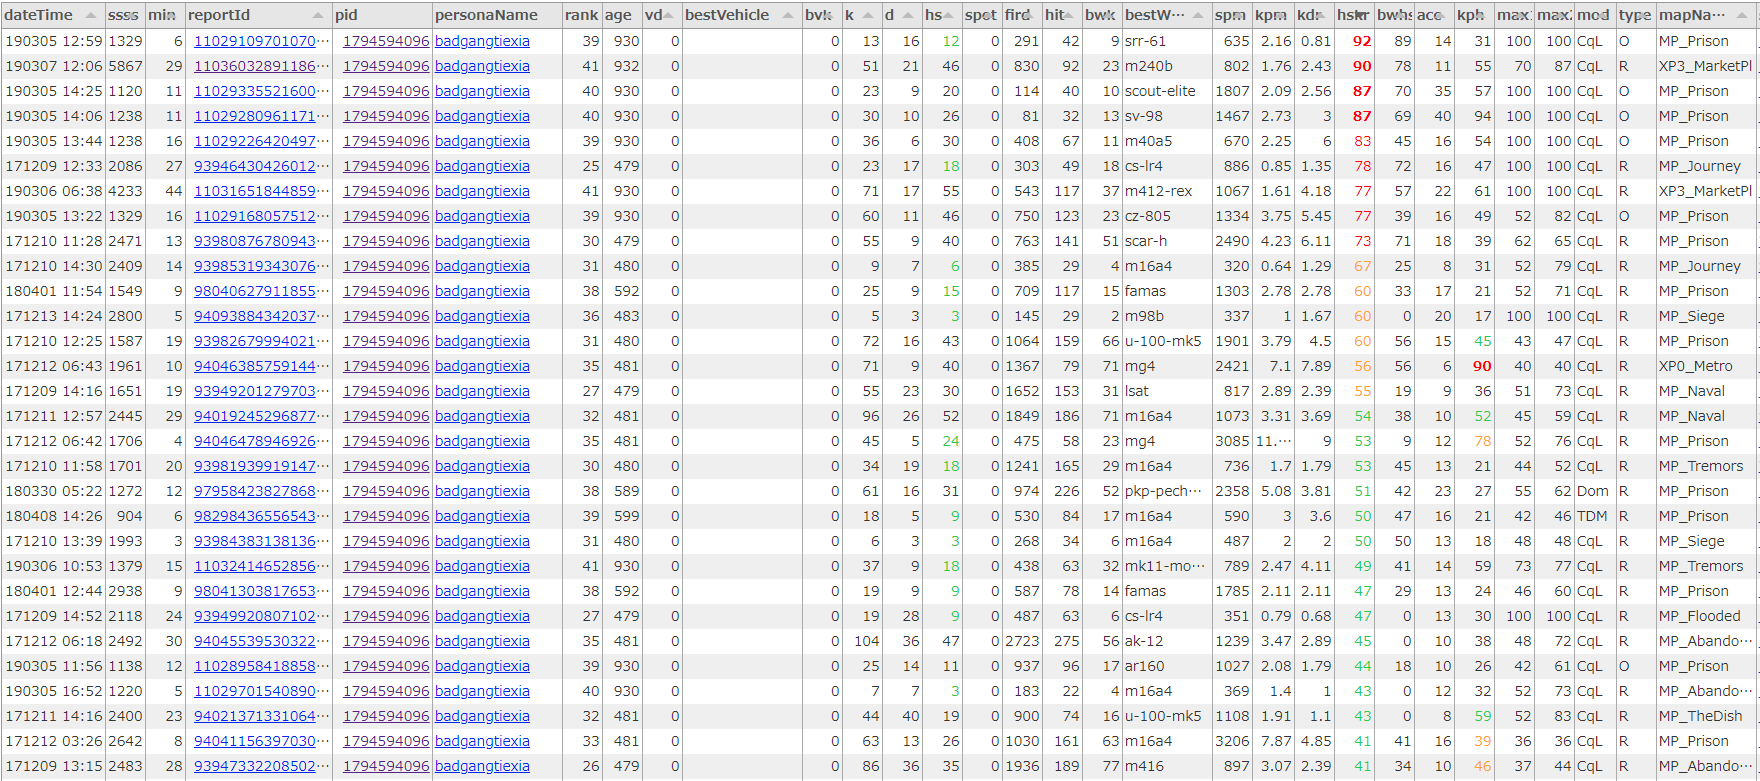Open report link 94093884342037…
Viewport: 1760px width, 781px height.
coord(261,316)
